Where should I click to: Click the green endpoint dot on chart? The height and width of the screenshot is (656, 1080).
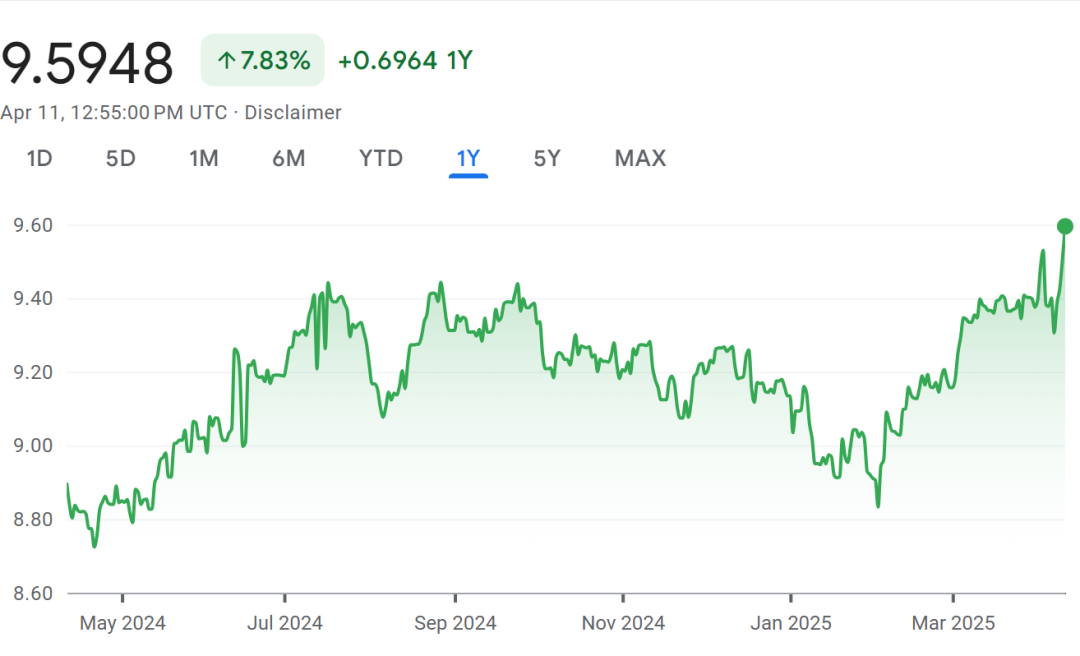pyautogui.click(x=1065, y=226)
